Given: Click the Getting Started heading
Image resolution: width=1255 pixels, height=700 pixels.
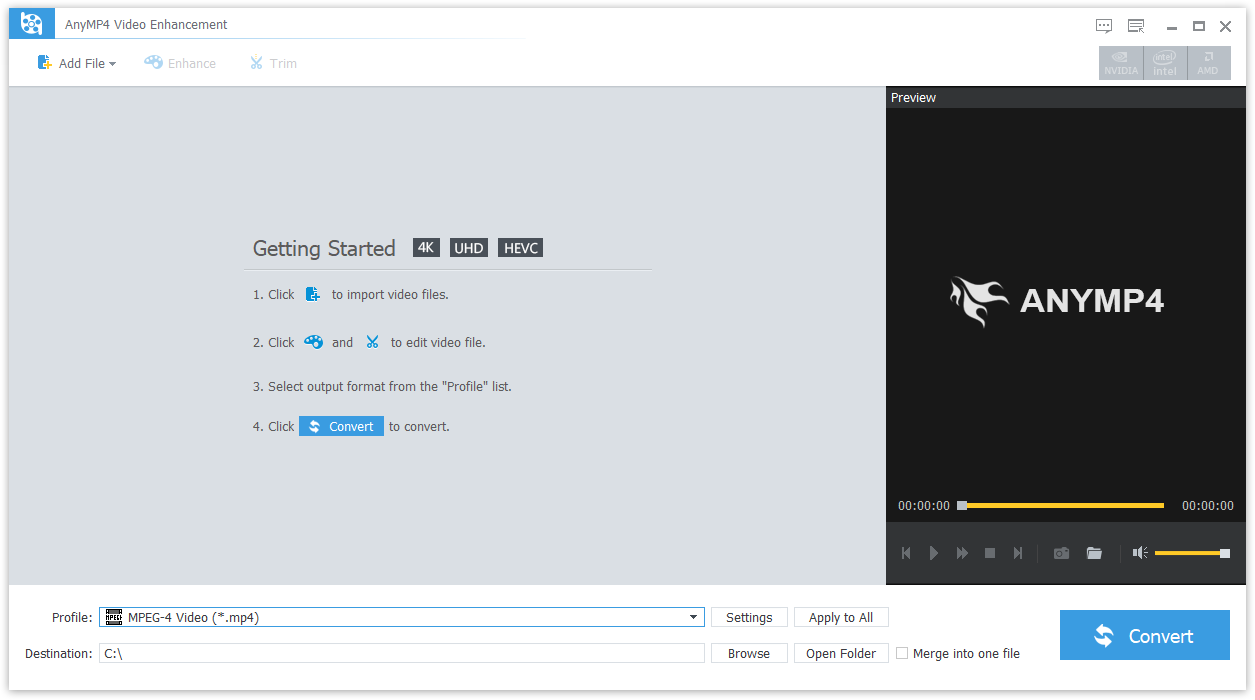Looking at the screenshot, I should point(324,248).
